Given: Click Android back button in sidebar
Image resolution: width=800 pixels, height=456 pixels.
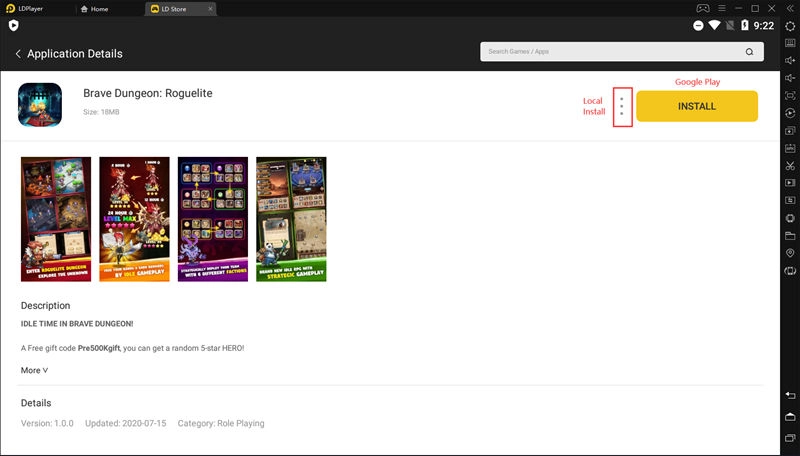Looking at the screenshot, I should click(790, 396).
